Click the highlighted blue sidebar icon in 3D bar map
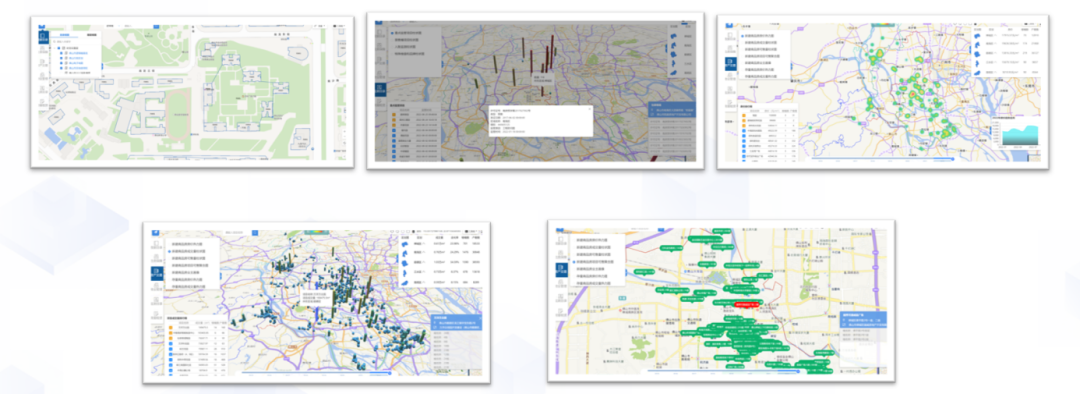 point(380,90)
